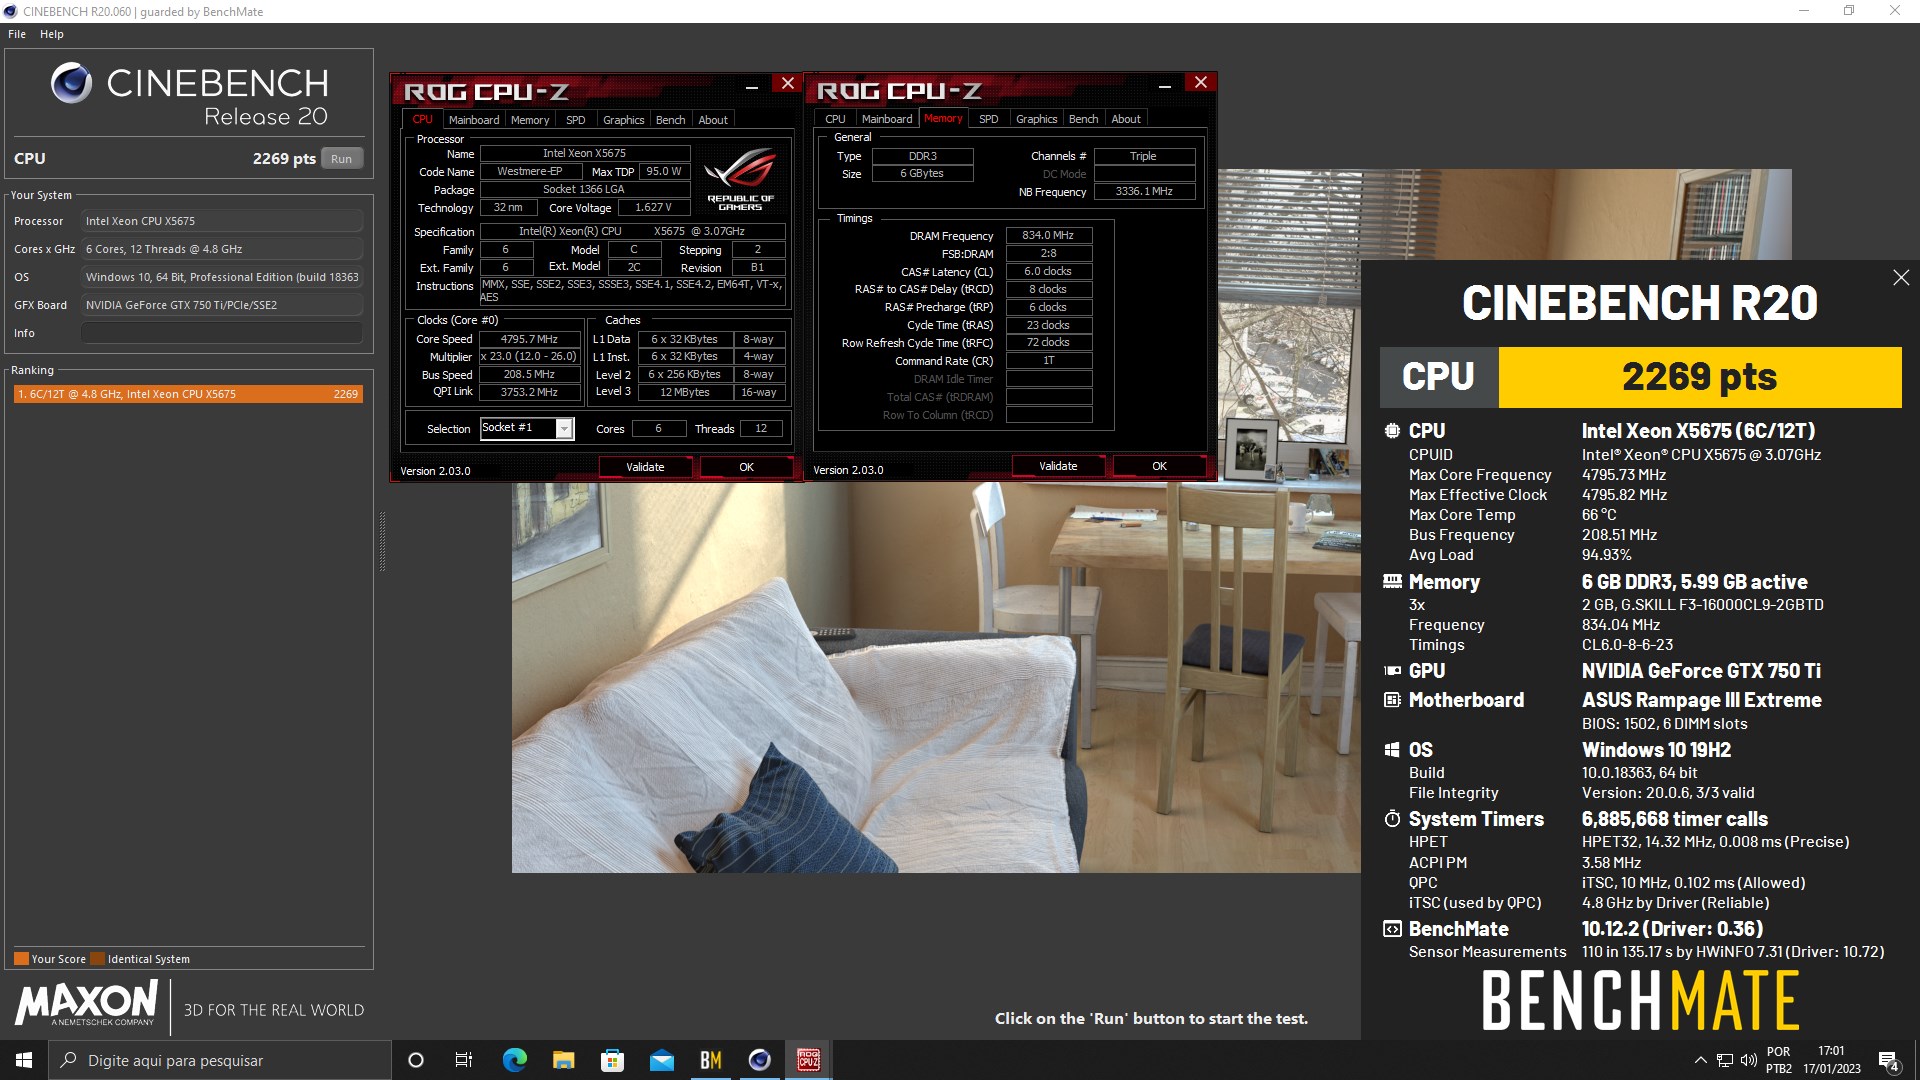The width and height of the screenshot is (1920, 1080).
Task: Open Graphics tab in left CPU-Z window
Action: (623, 120)
